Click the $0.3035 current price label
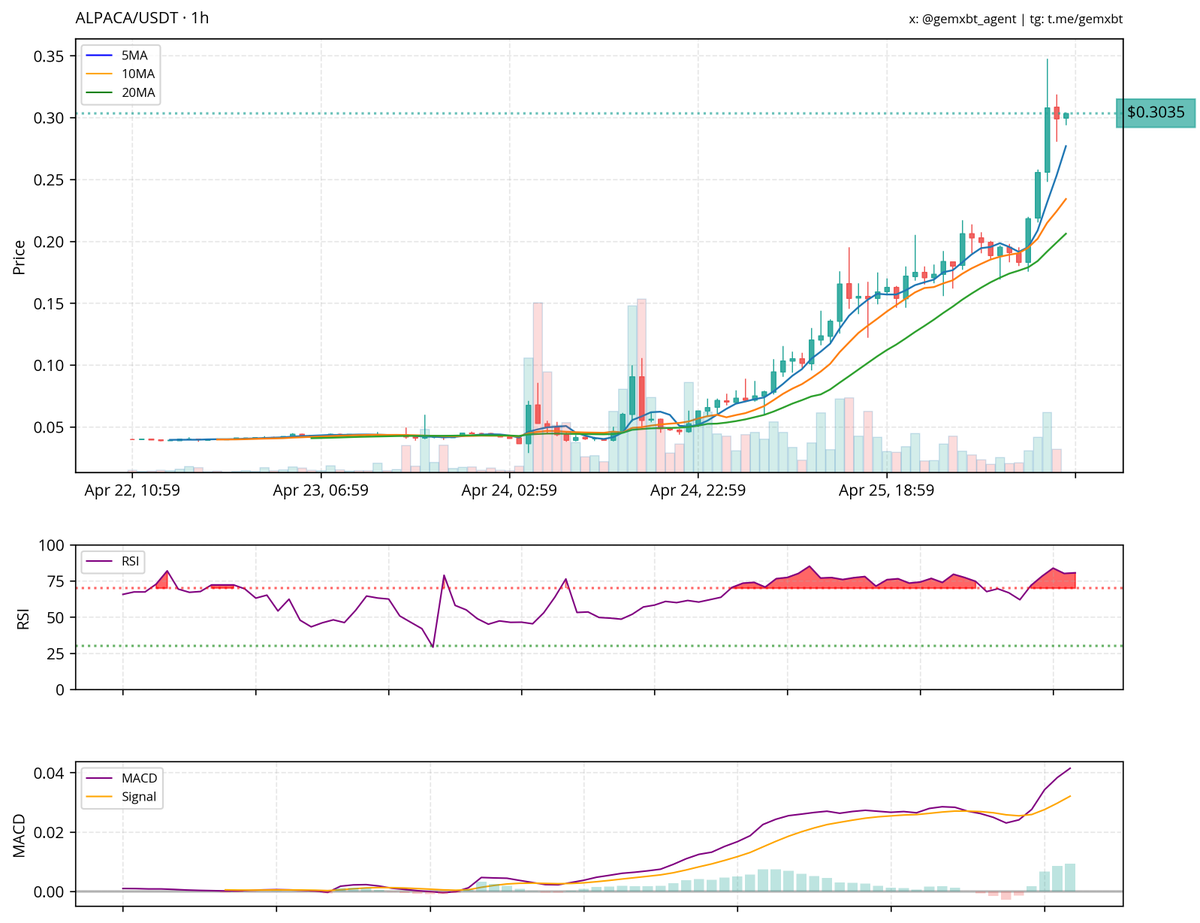The height and width of the screenshot is (923, 1200). (x=1155, y=113)
